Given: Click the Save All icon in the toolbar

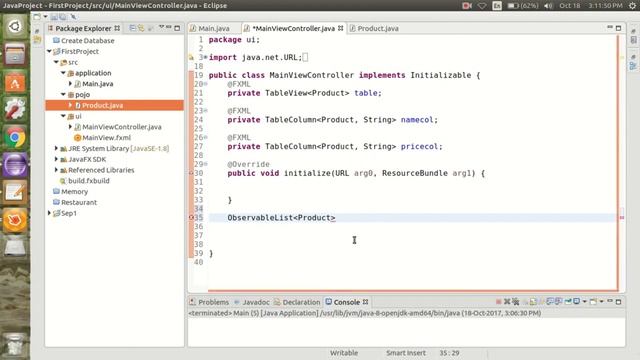Looking at the screenshot, I should pos(63,17).
